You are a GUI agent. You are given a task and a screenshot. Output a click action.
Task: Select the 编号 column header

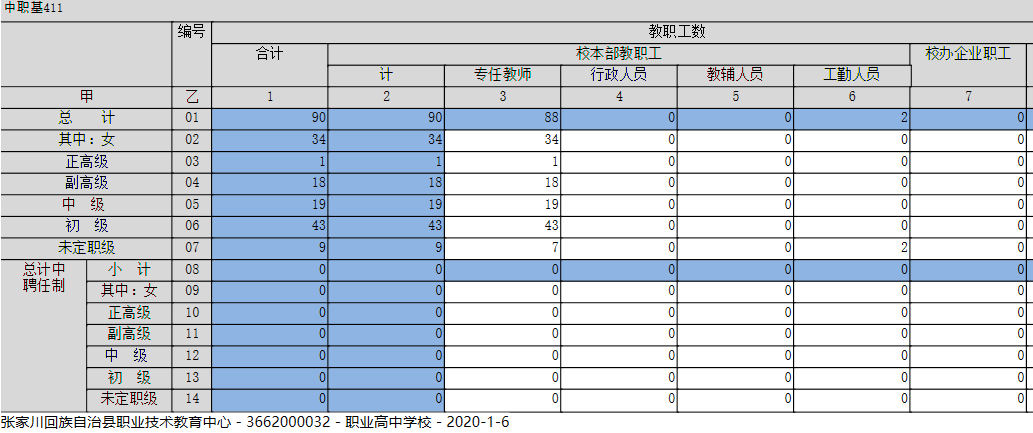[x=192, y=32]
